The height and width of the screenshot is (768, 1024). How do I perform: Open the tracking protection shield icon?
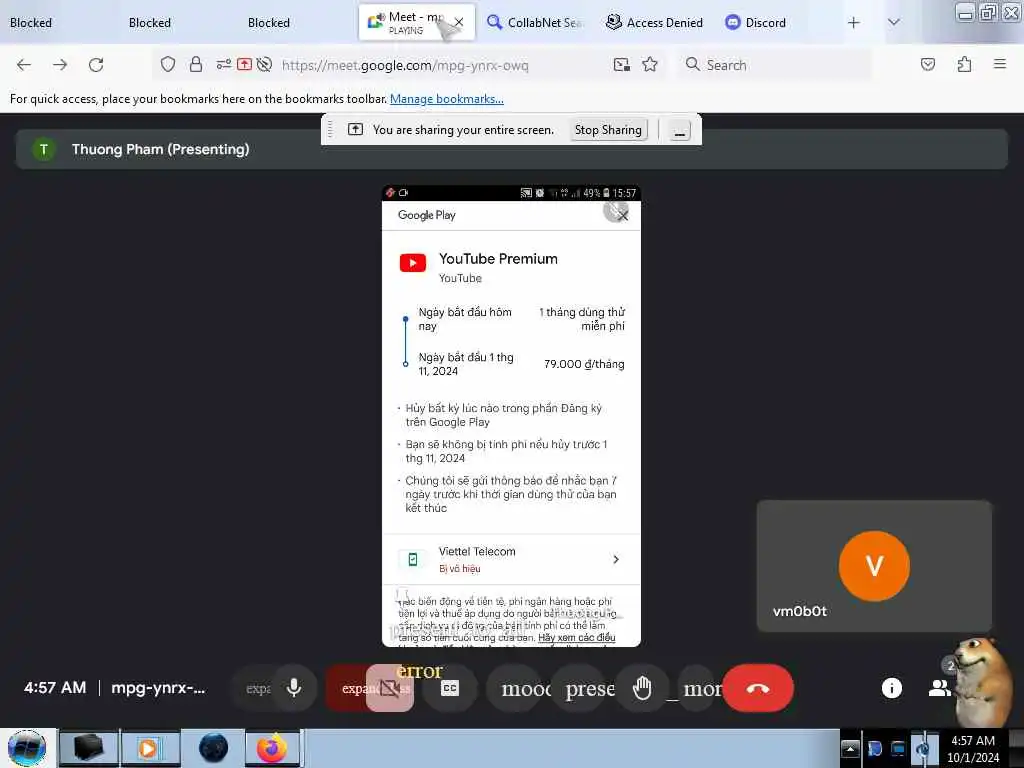pos(168,64)
